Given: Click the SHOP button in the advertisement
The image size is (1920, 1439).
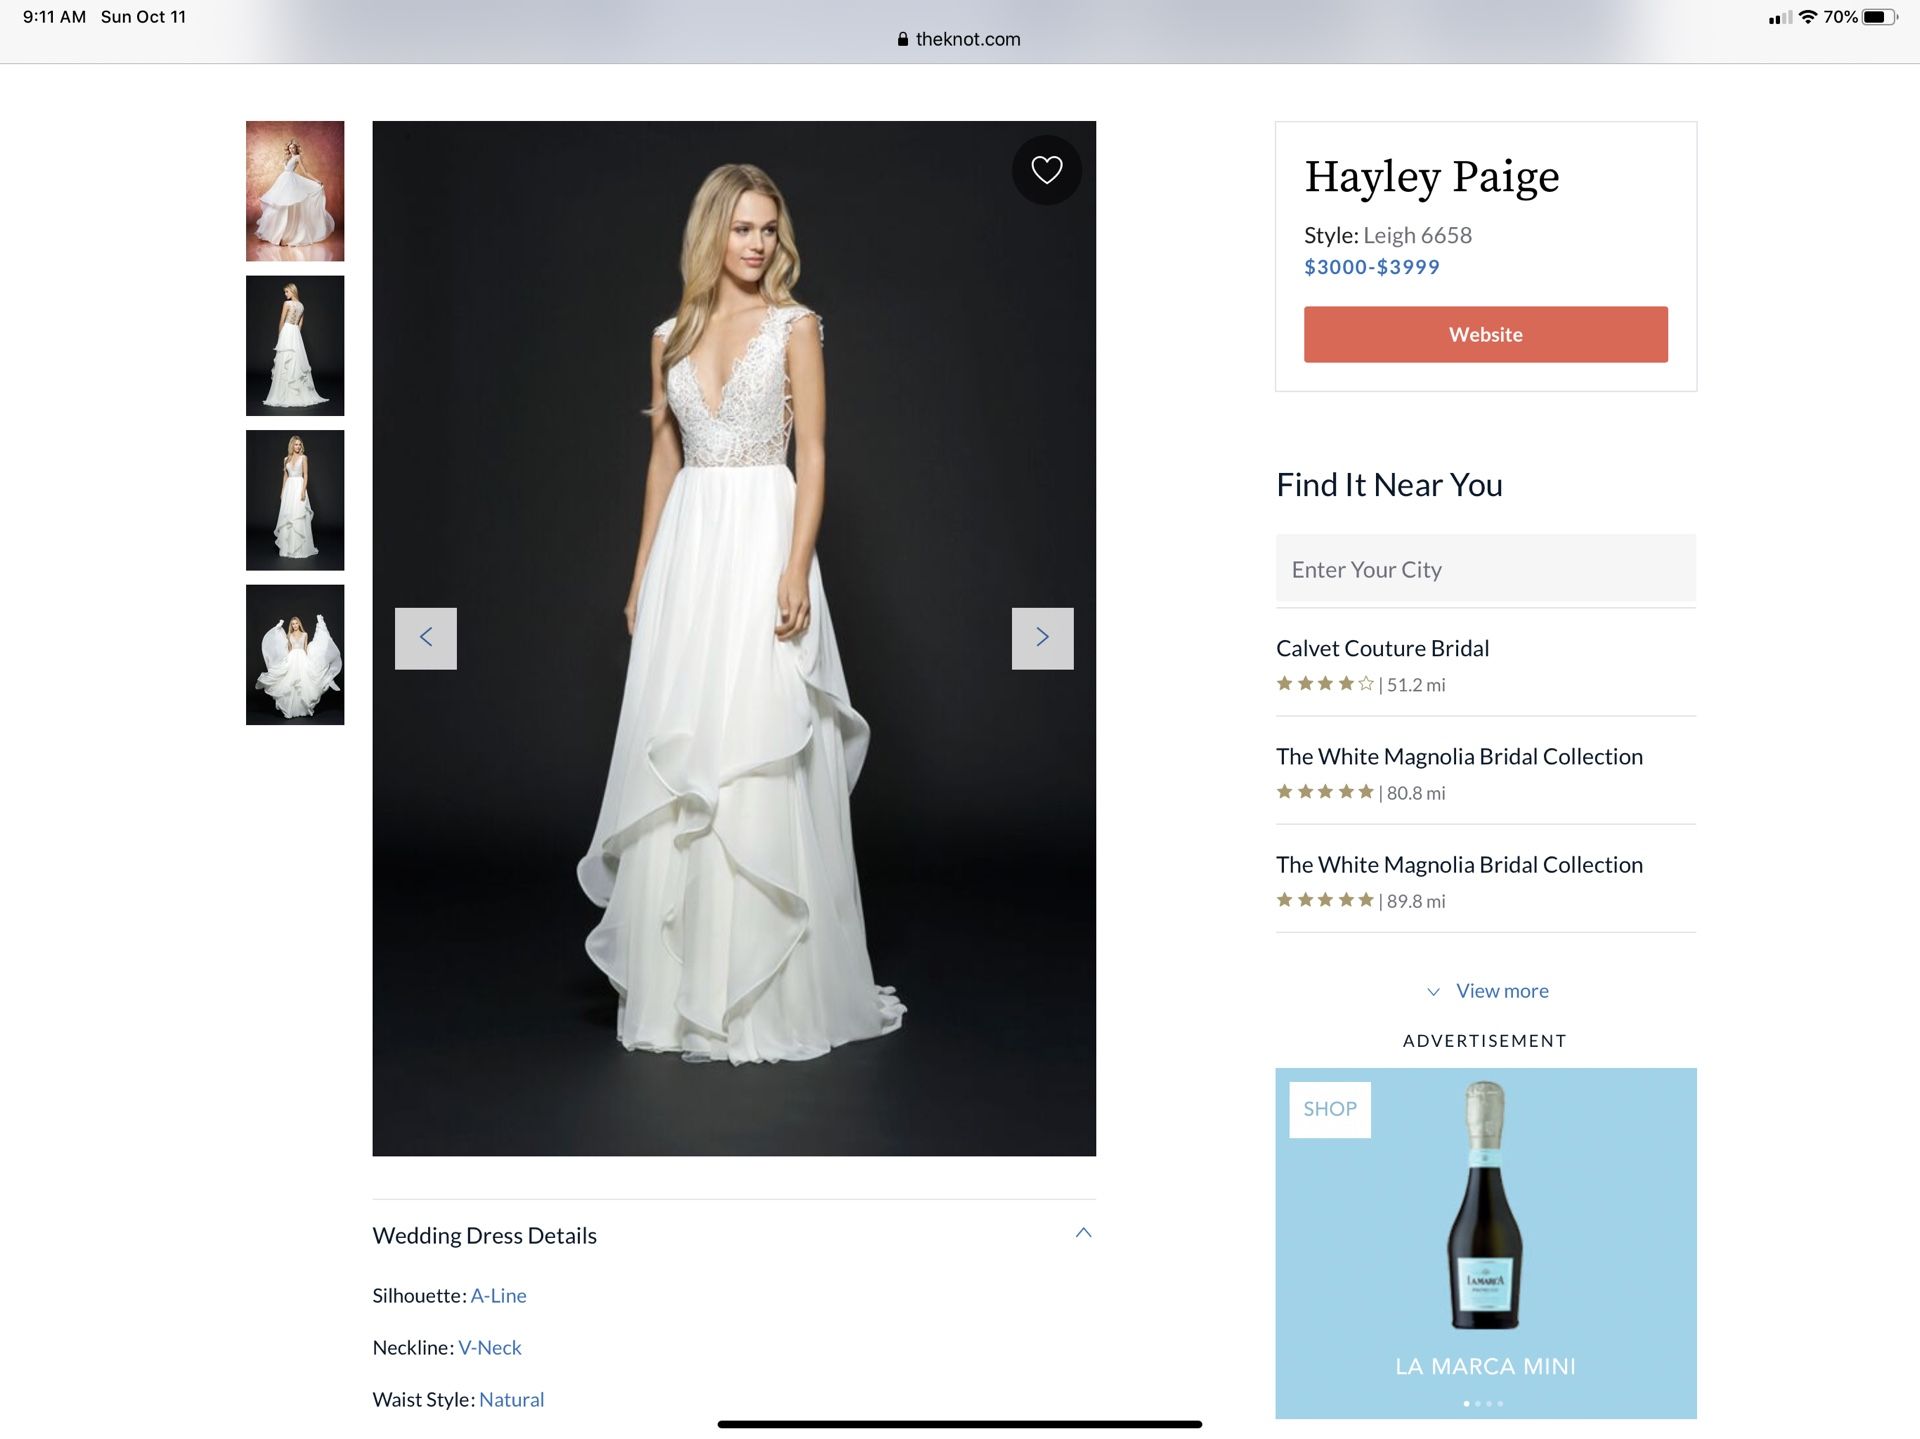Looking at the screenshot, I should pos(1330,1109).
